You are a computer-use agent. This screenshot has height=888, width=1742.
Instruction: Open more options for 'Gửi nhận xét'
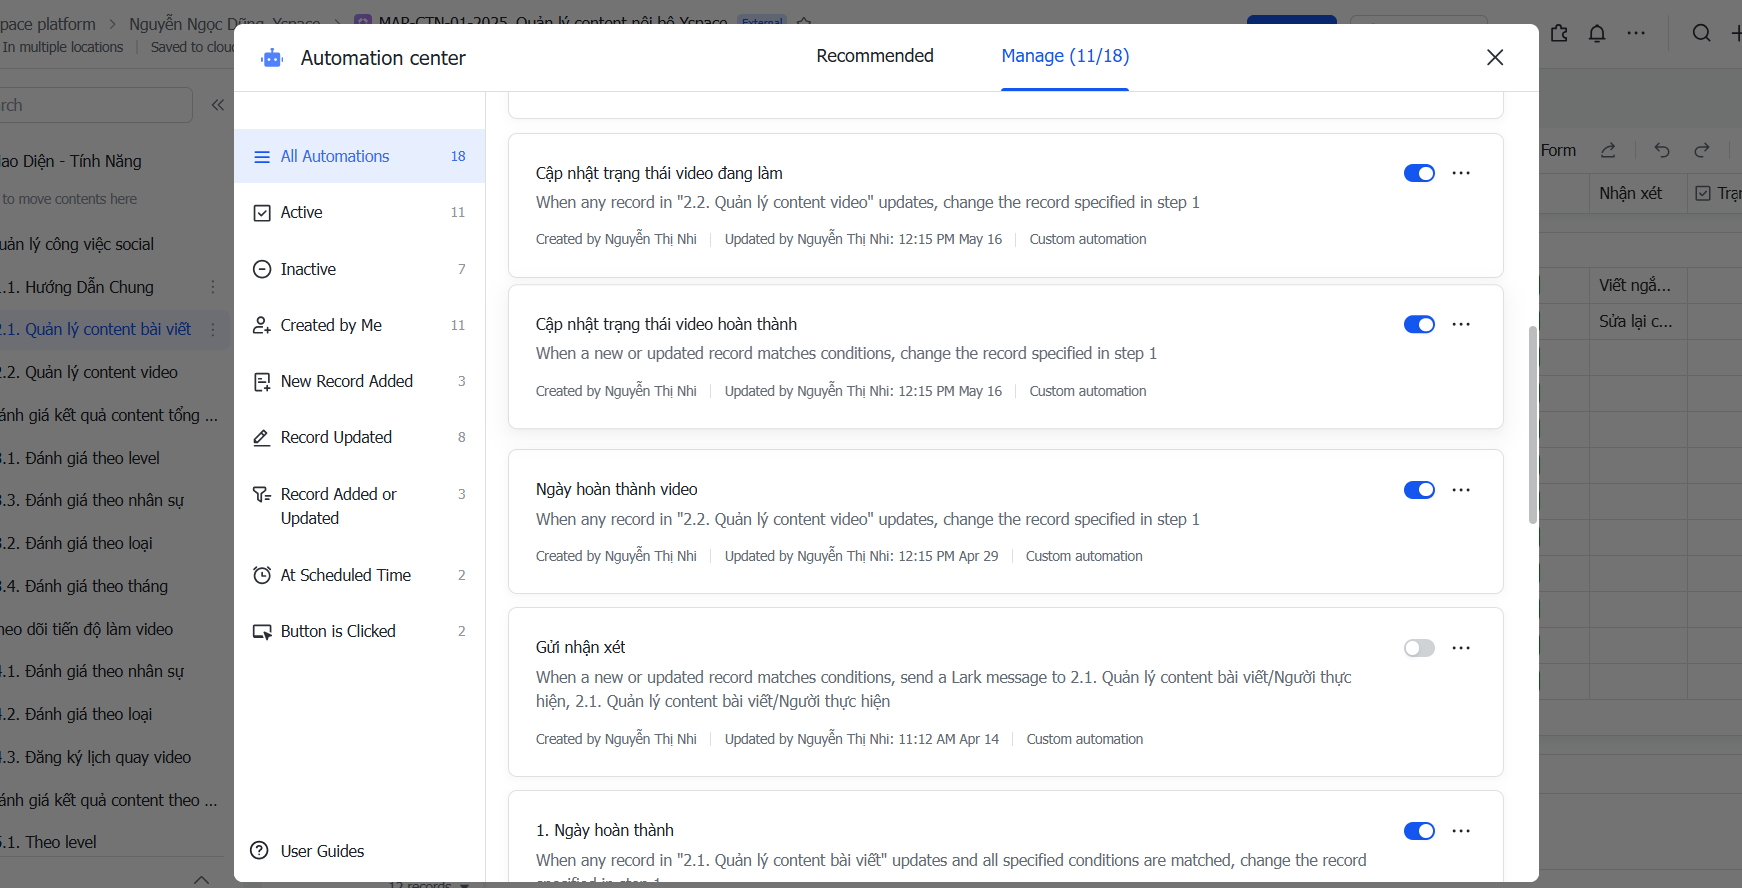1461,648
